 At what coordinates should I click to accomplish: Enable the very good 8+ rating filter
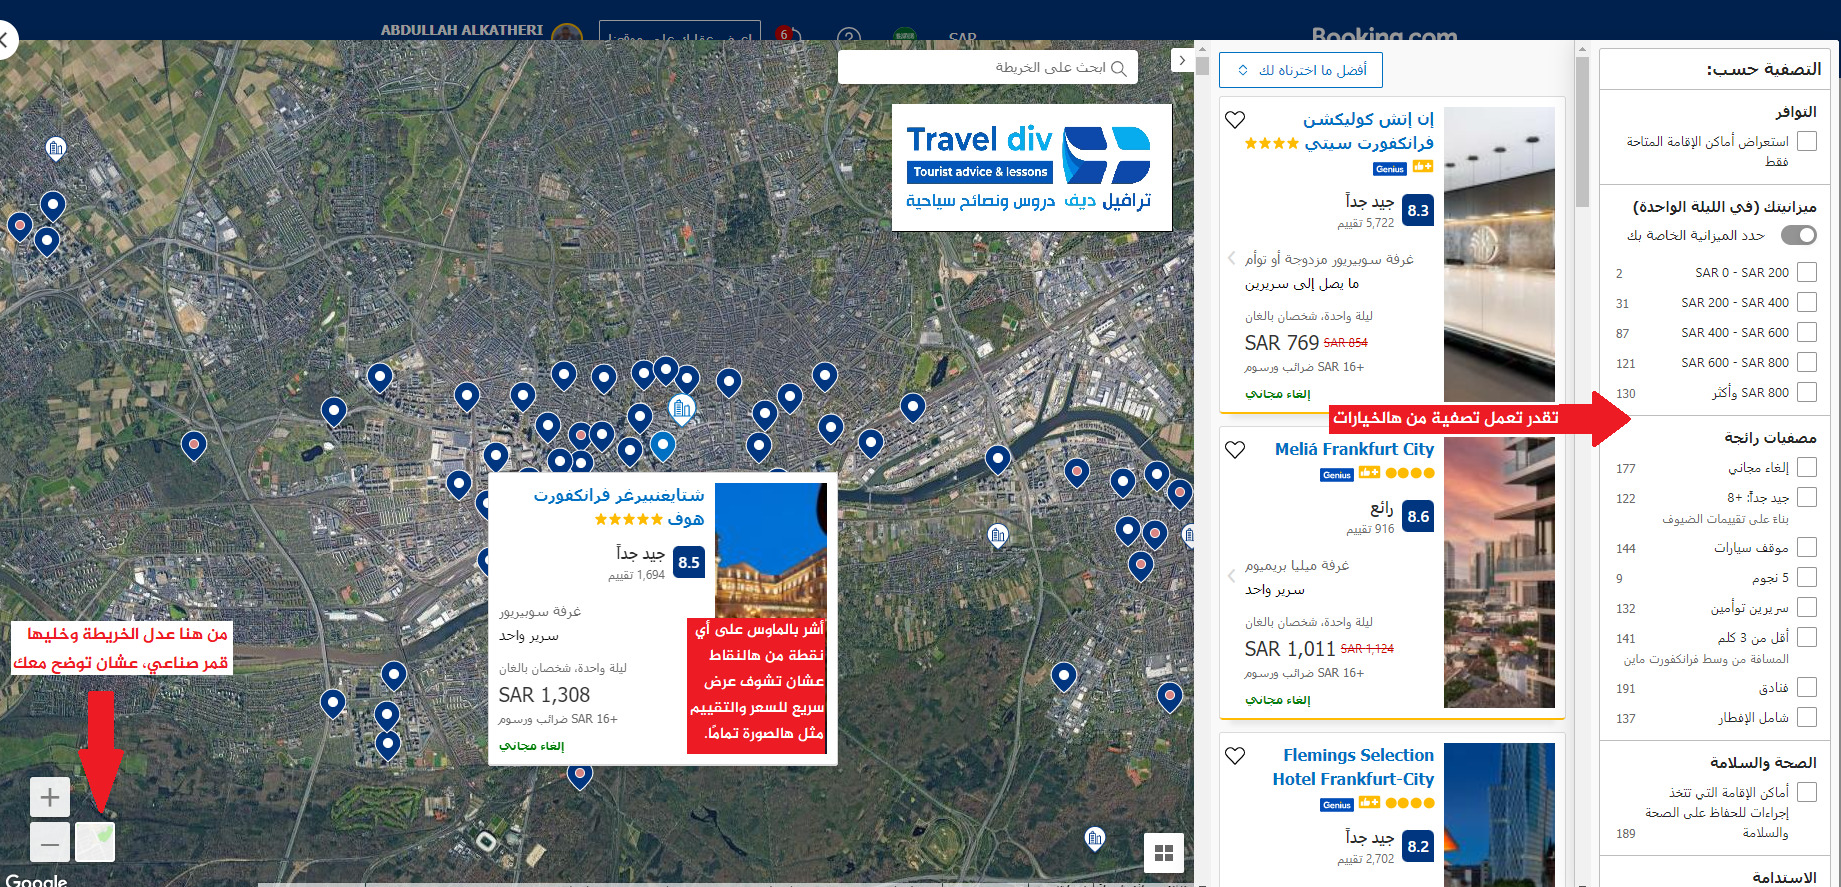click(x=1807, y=497)
